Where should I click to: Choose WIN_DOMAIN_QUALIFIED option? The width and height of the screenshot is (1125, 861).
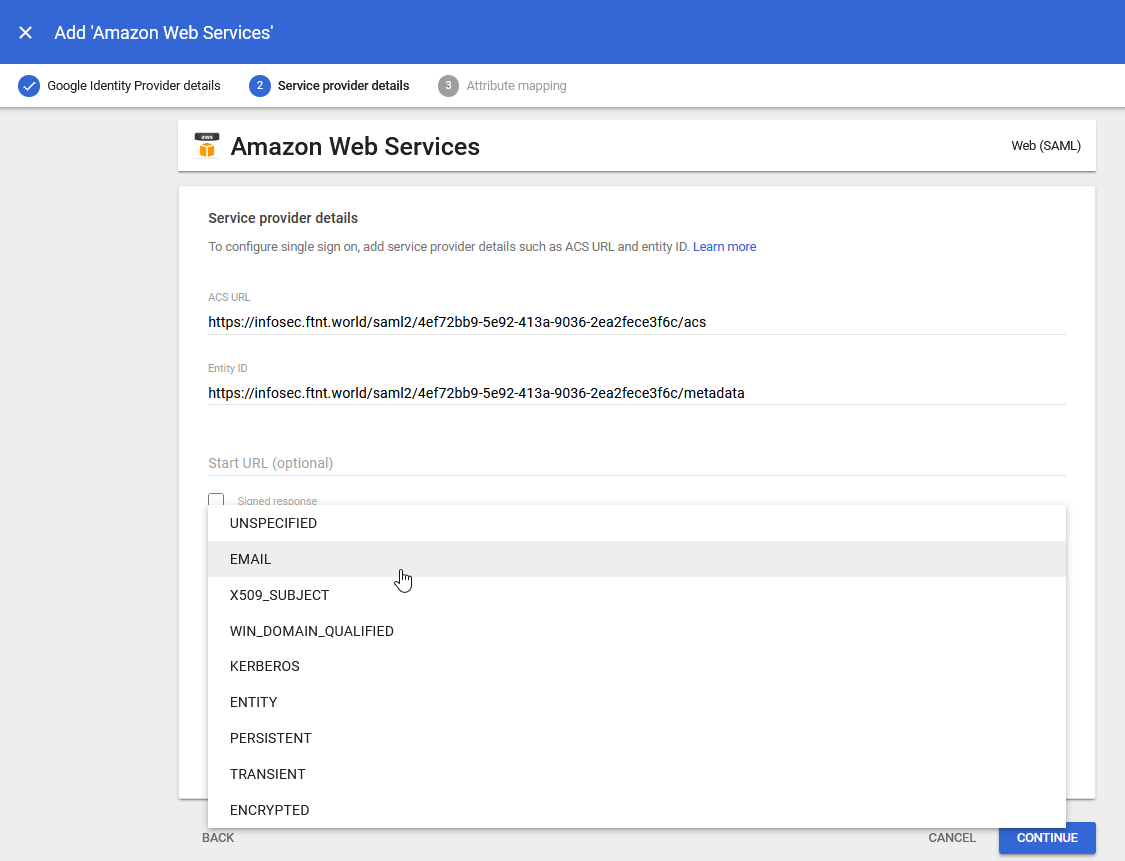[x=636, y=631]
